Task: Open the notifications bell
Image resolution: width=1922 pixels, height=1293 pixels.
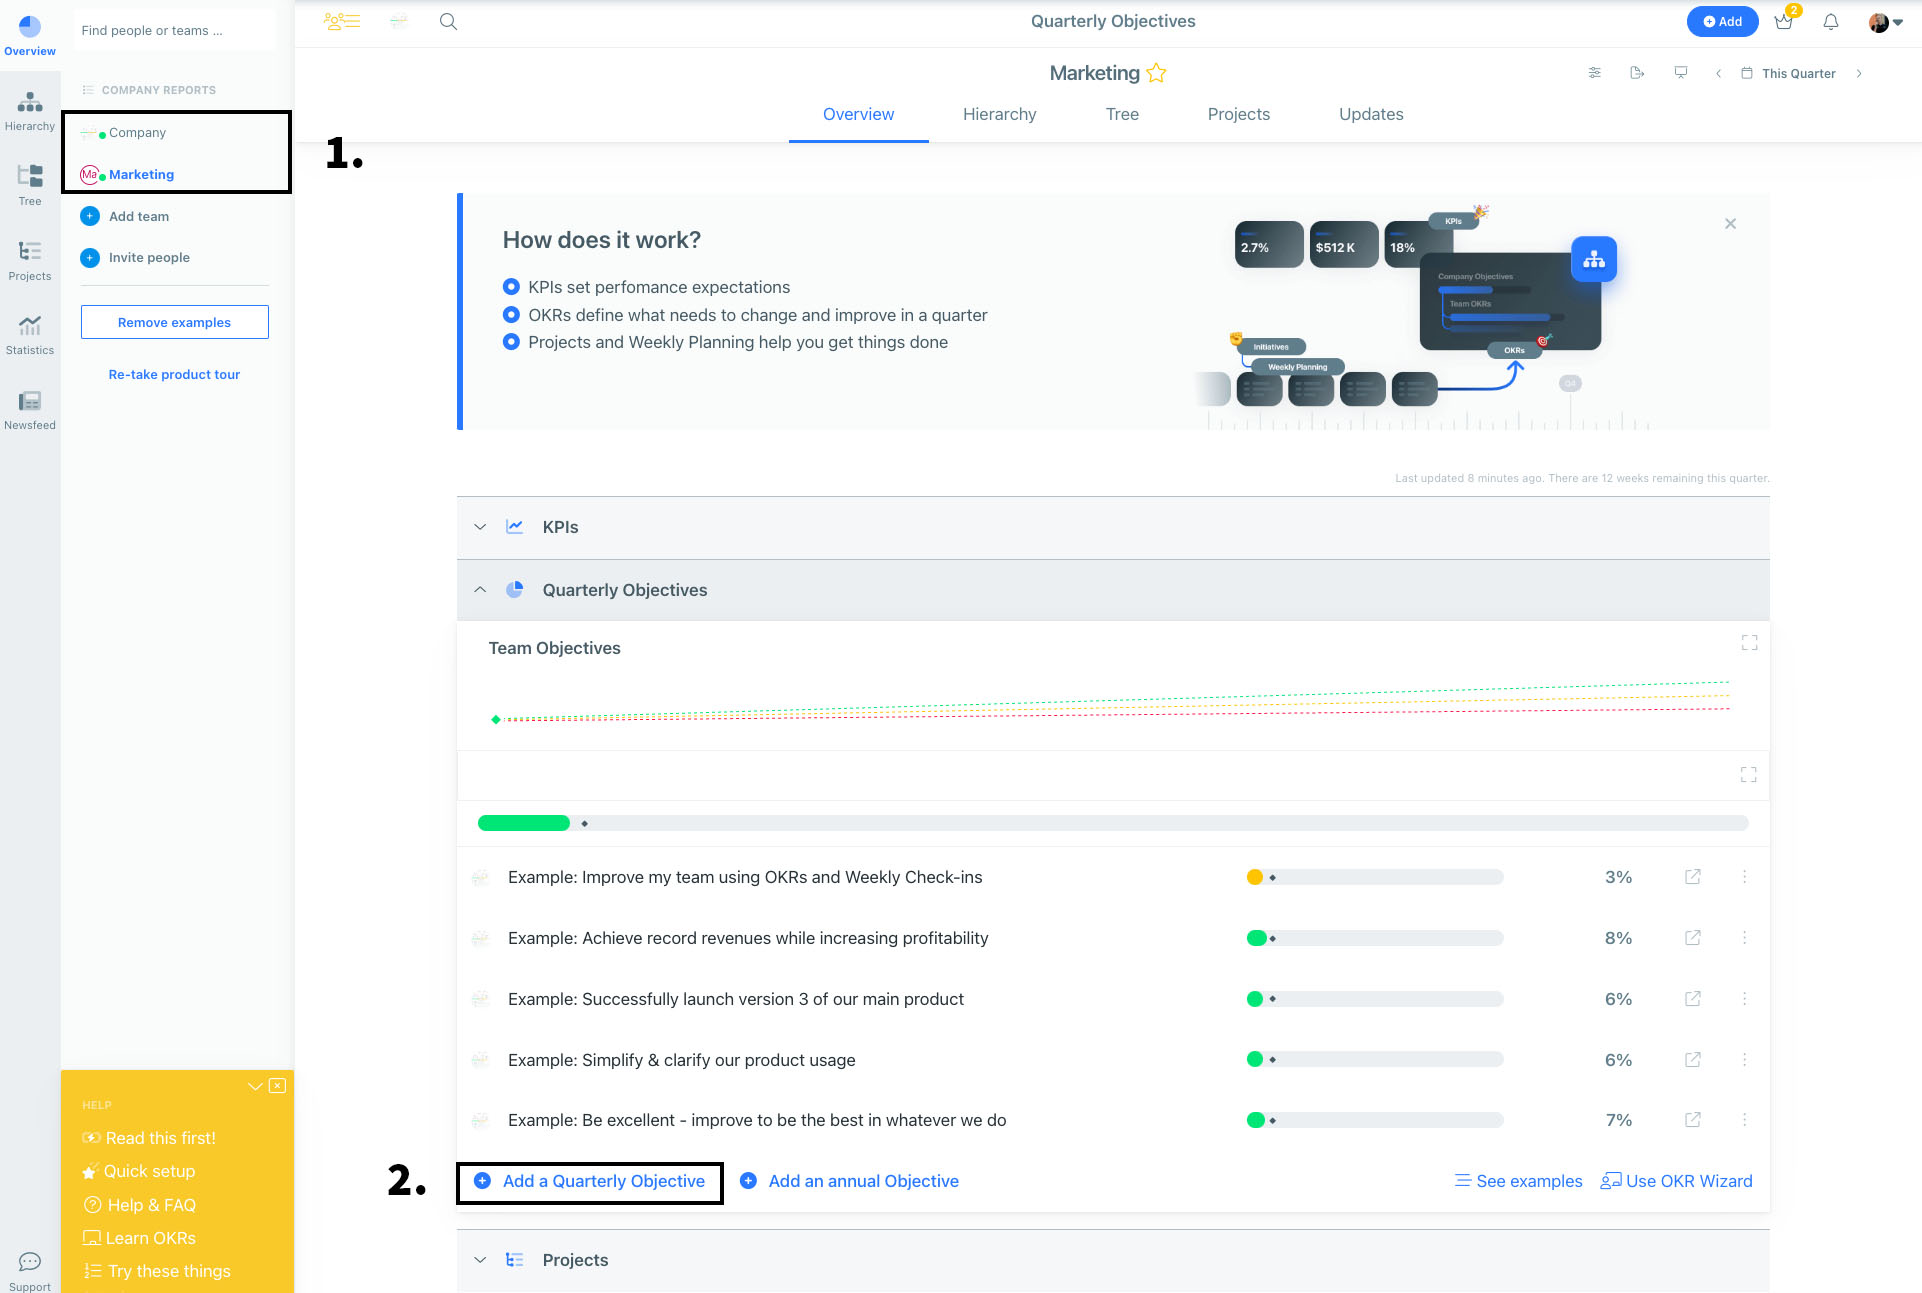Action: [x=1830, y=22]
